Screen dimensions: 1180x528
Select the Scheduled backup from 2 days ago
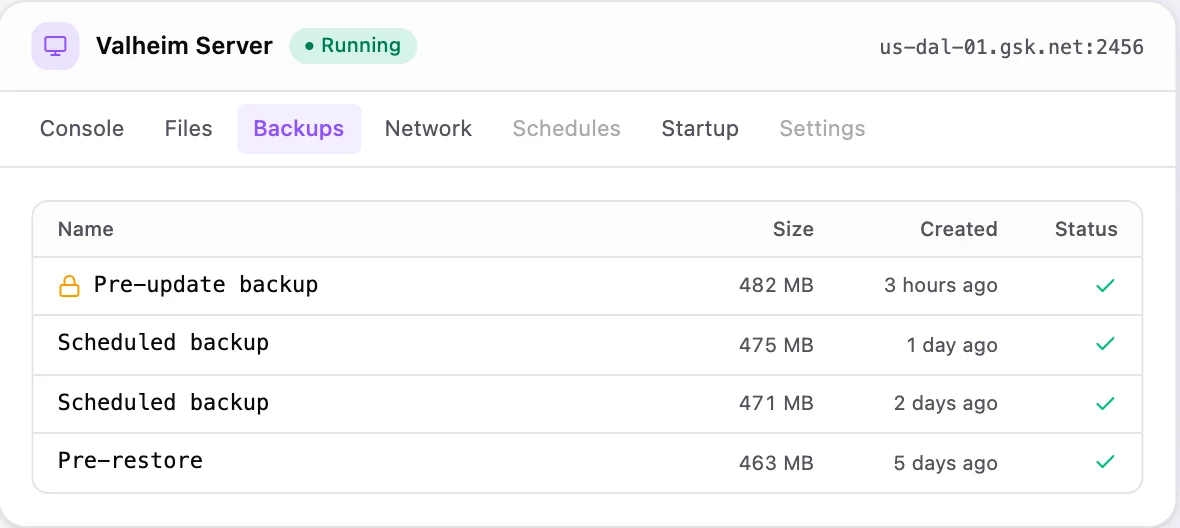[163, 402]
